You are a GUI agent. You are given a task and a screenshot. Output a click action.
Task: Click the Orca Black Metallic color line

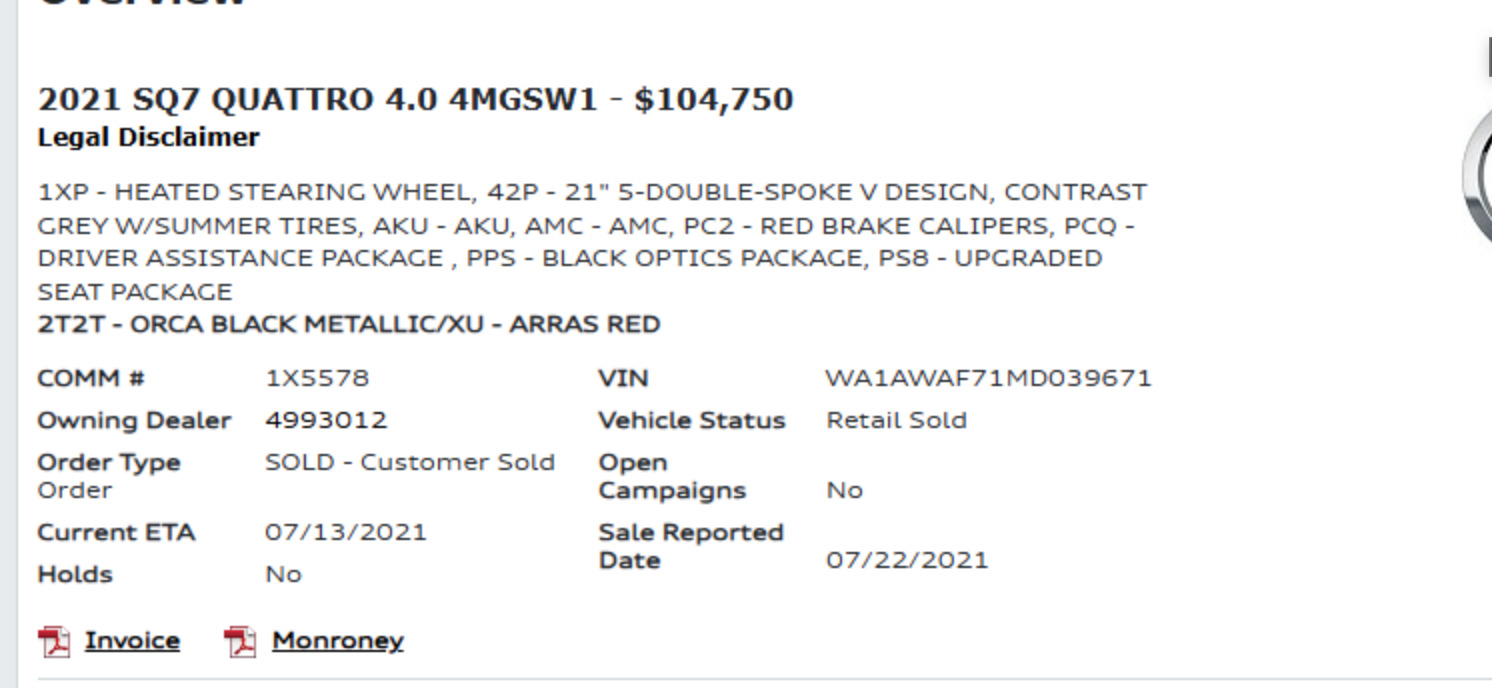click(x=349, y=325)
